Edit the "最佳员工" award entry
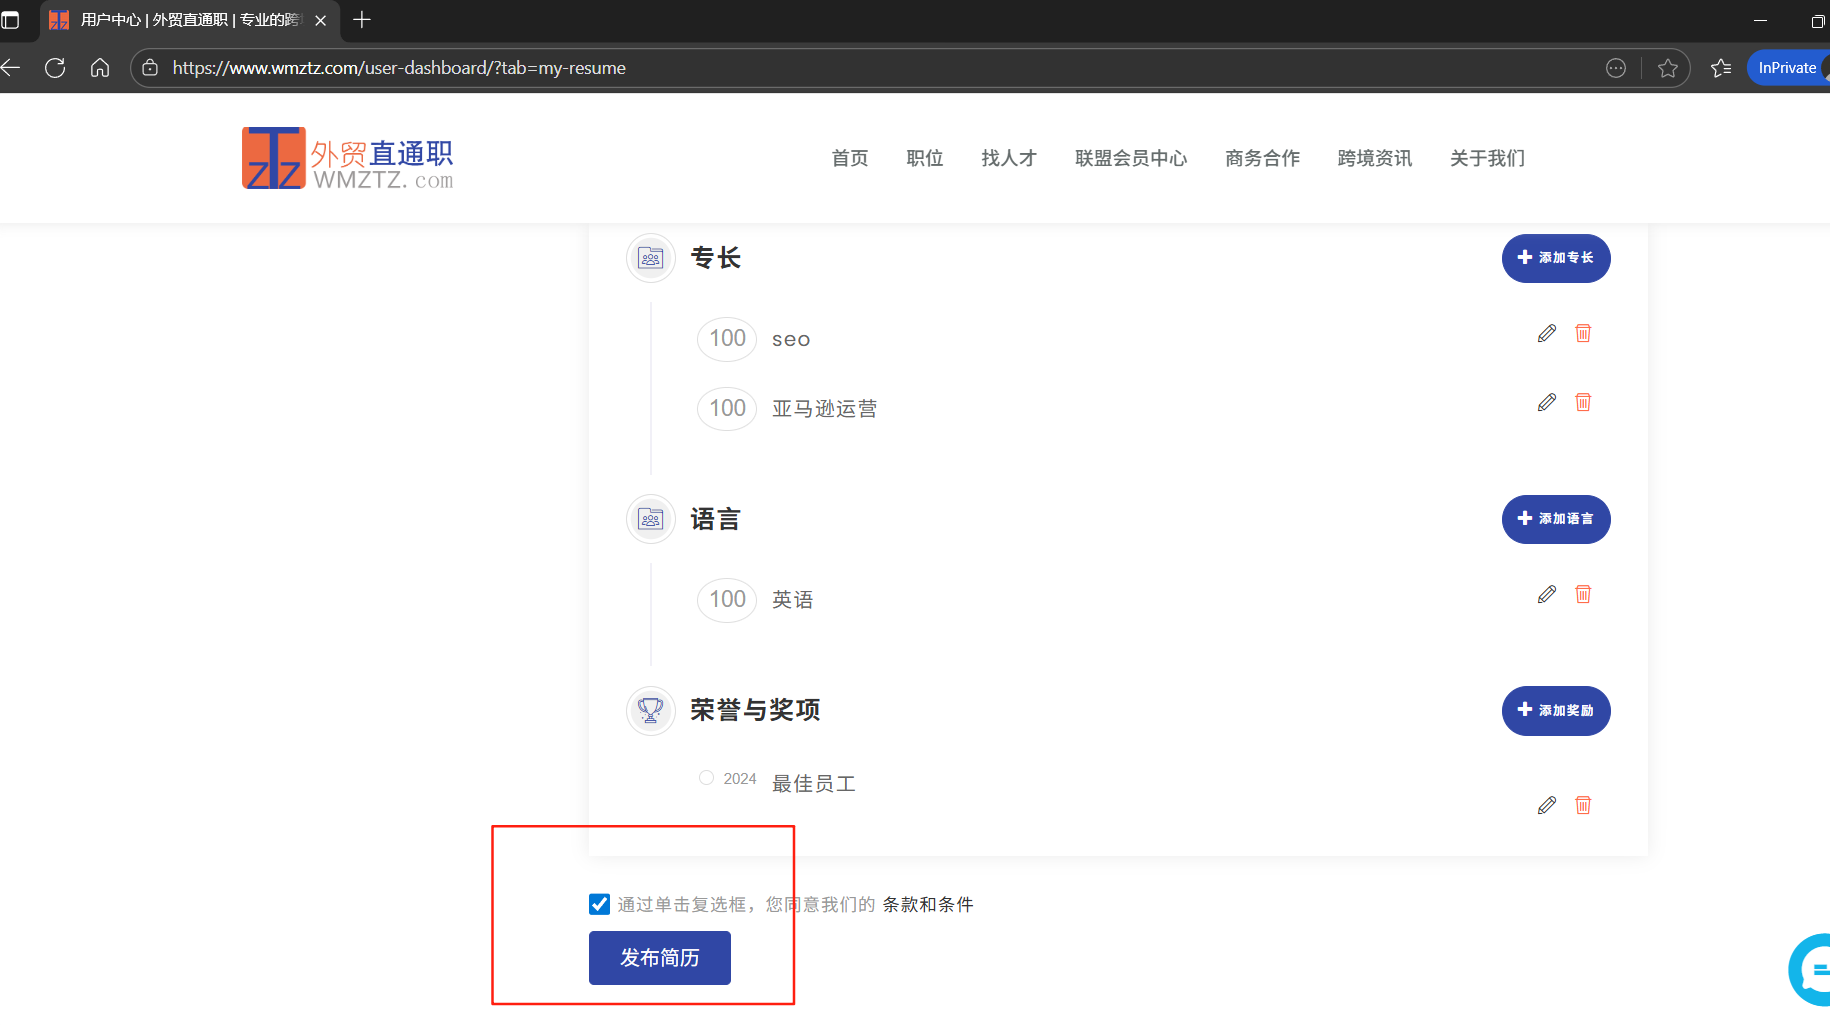 pyautogui.click(x=1546, y=805)
